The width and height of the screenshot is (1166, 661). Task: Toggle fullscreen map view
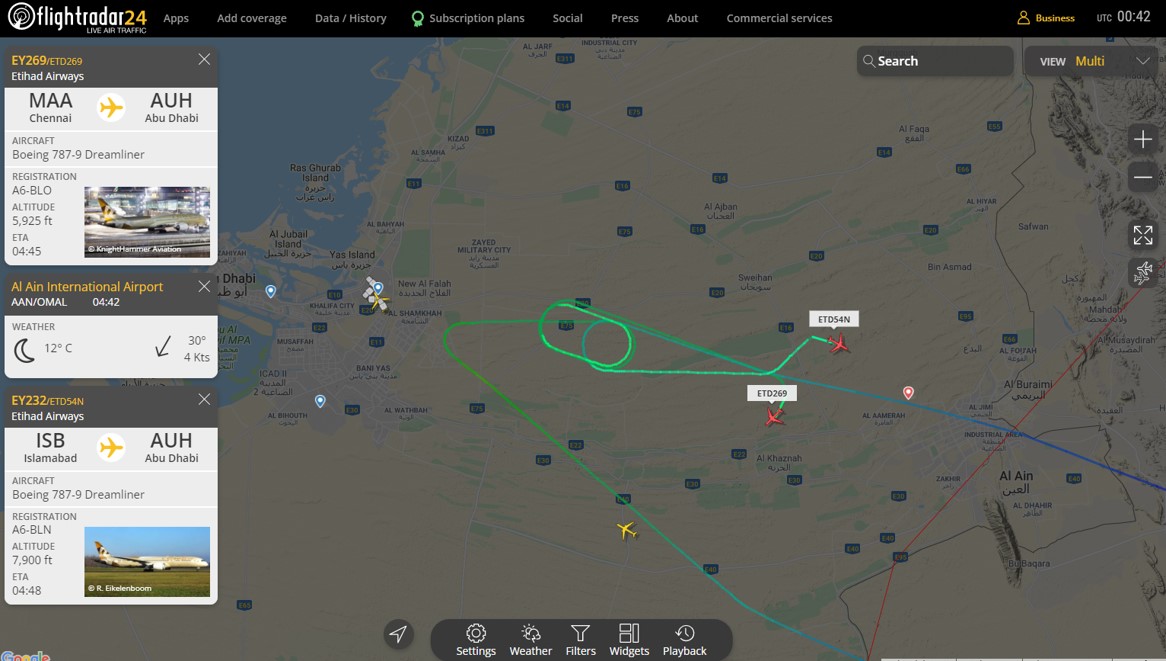(x=1143, y=235)
